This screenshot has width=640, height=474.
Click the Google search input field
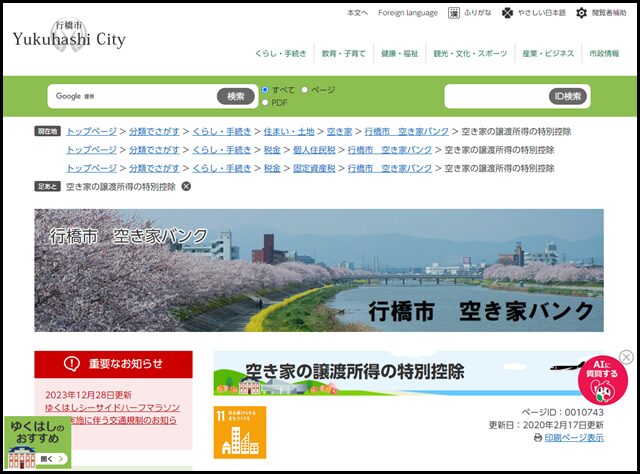click(133, 96)
